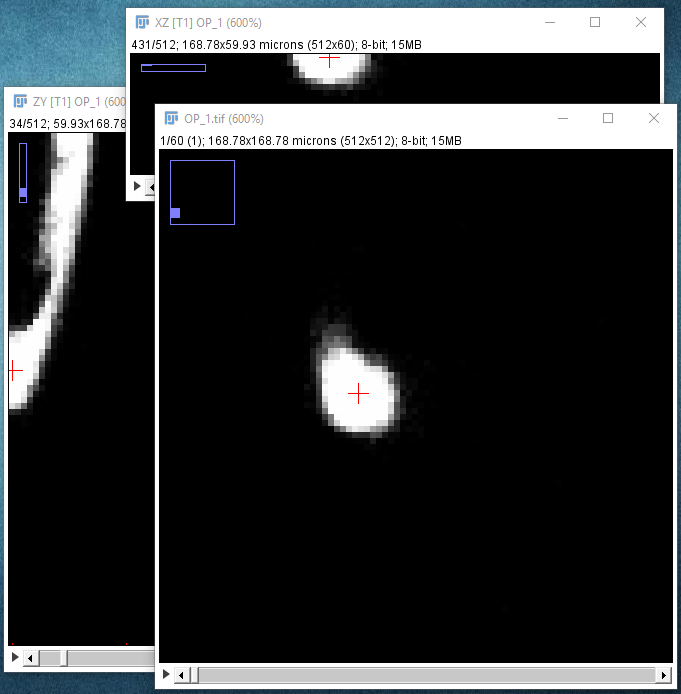Click left scroll arrow of OP_1.tif slice slider
Image resolution: width=681 pixels, height=694 pixels.
[181, 675]
